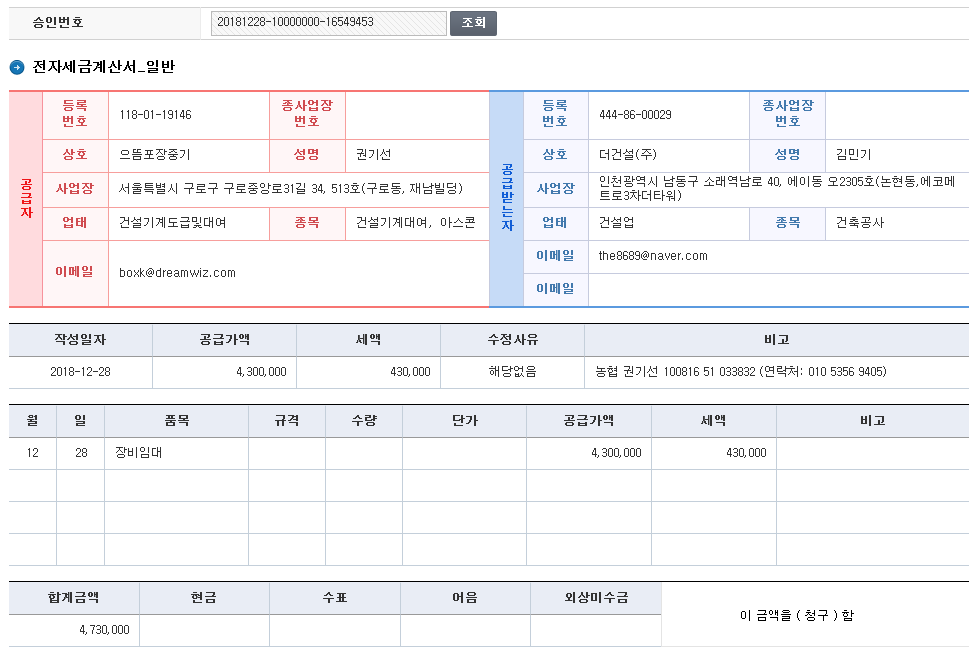The height and width of the screenshot is (658, 974).
Task: Click recipient email the8689@naver.com
Action: coord(653,256)
